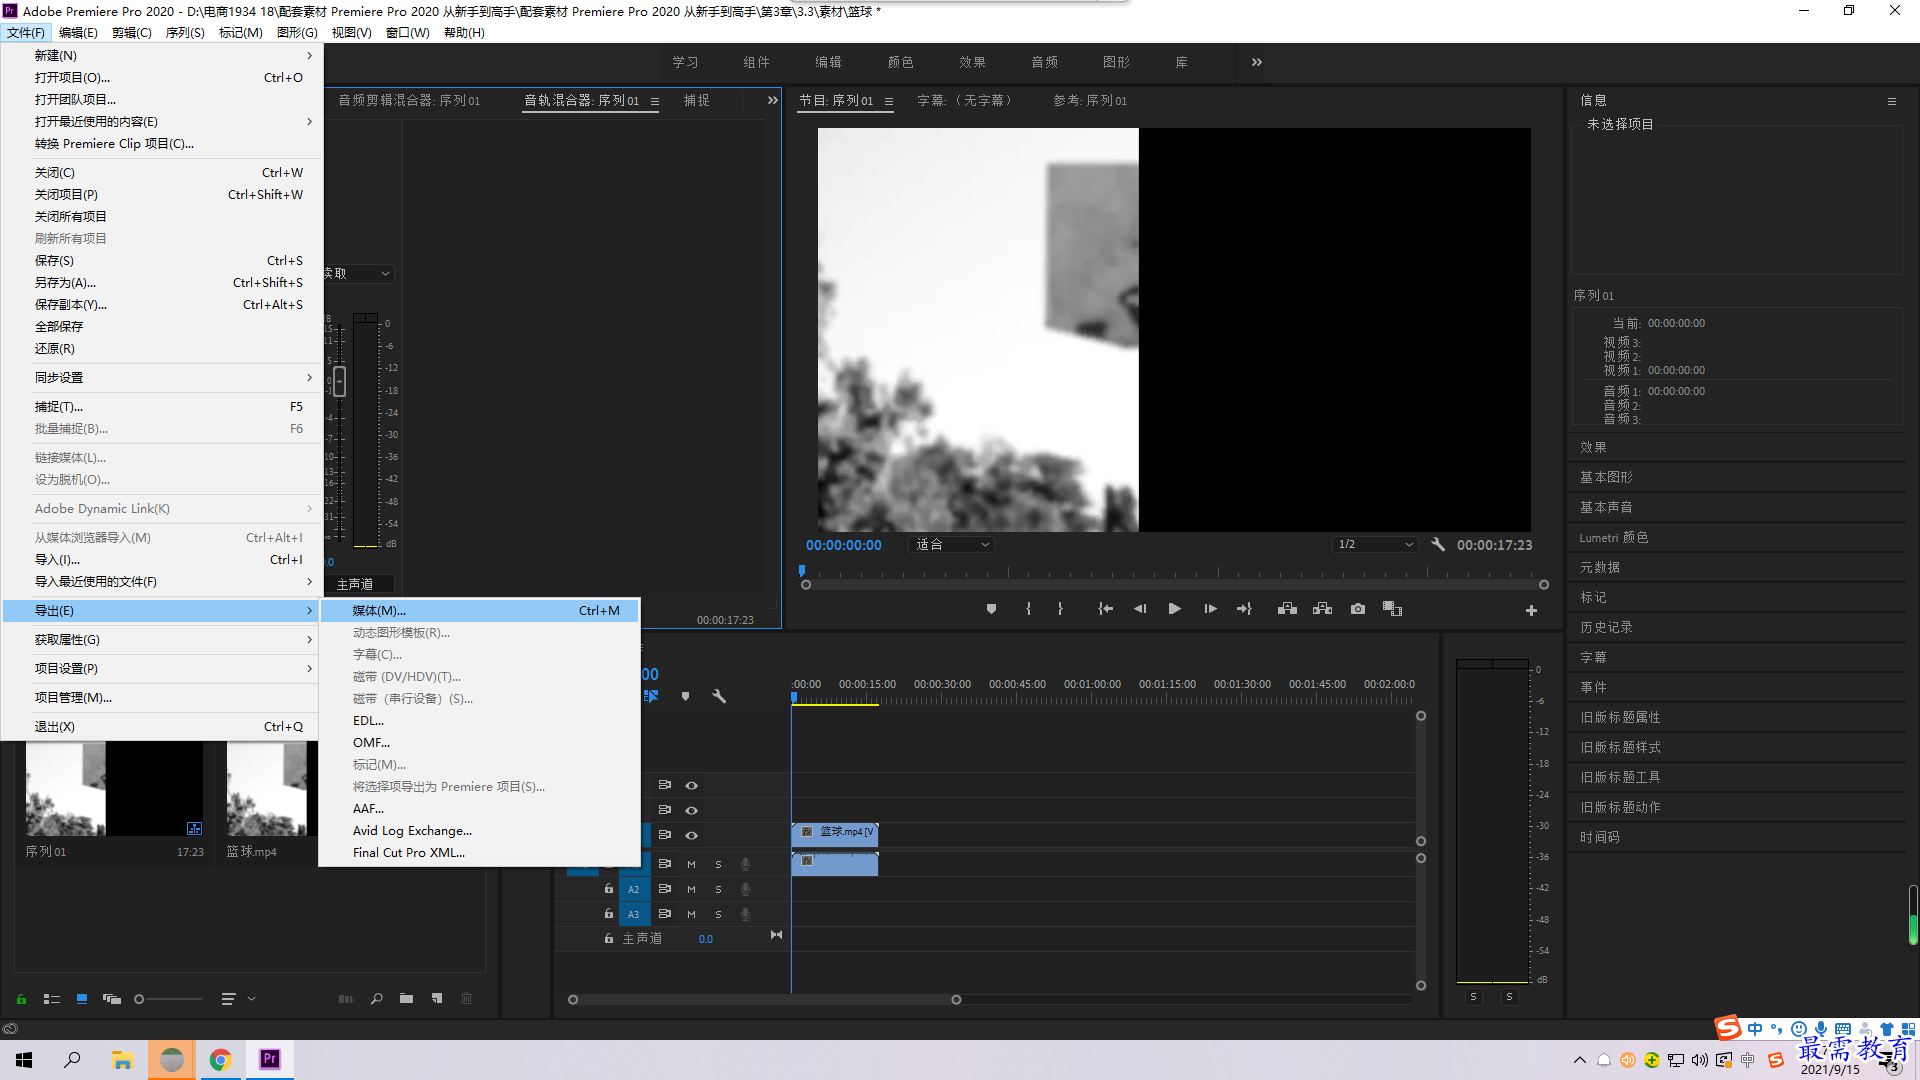Select Final Cut Pro XML... export option

coord(480,852)
